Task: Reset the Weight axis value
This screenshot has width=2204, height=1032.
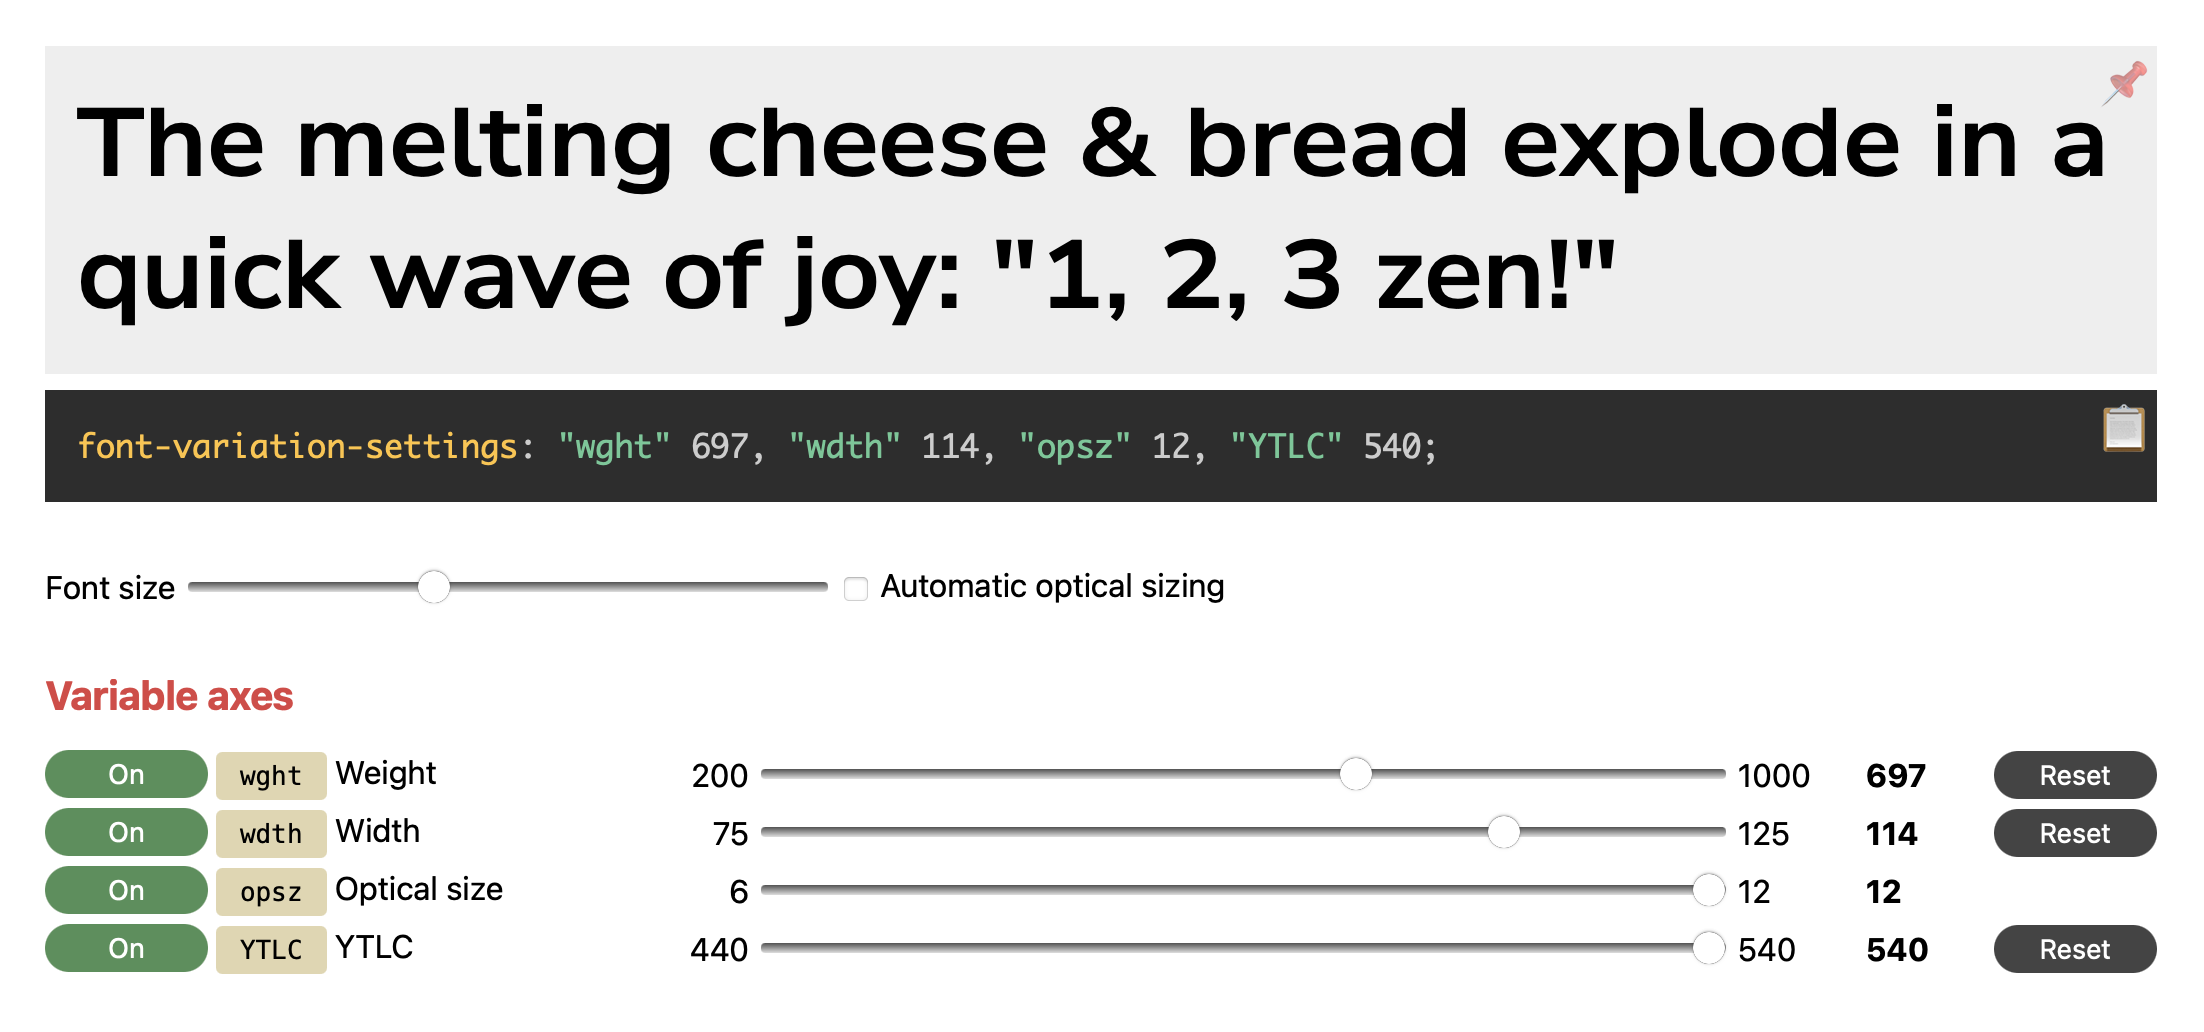Action: (x=2074, y=775)
